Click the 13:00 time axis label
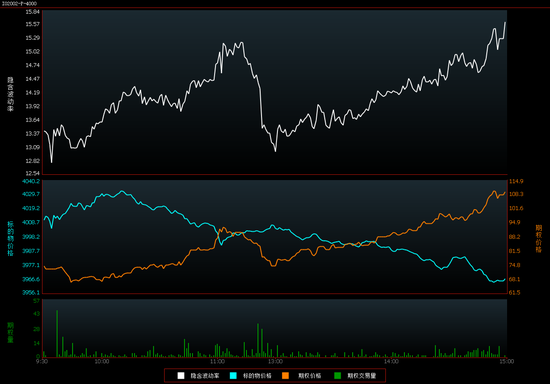 tap(275, 361)
